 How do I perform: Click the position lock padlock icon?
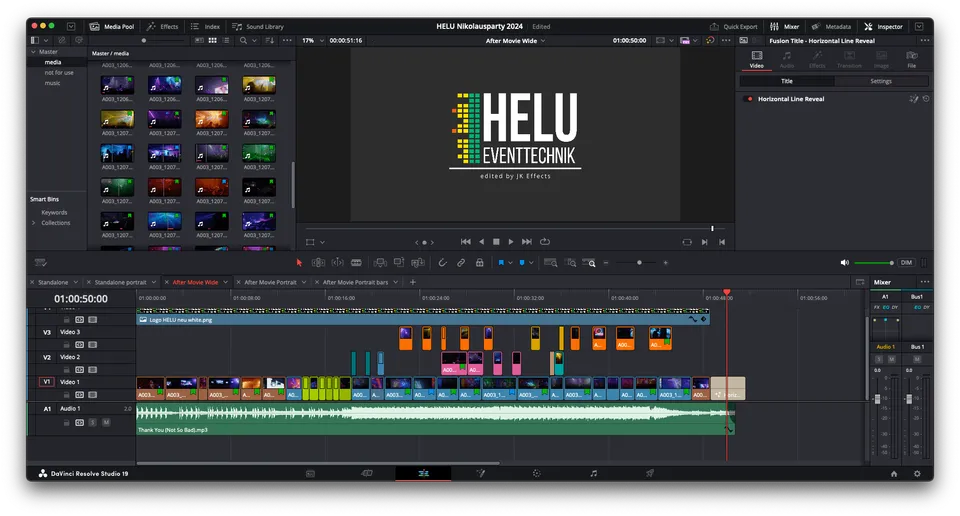(x=479, y=263)
